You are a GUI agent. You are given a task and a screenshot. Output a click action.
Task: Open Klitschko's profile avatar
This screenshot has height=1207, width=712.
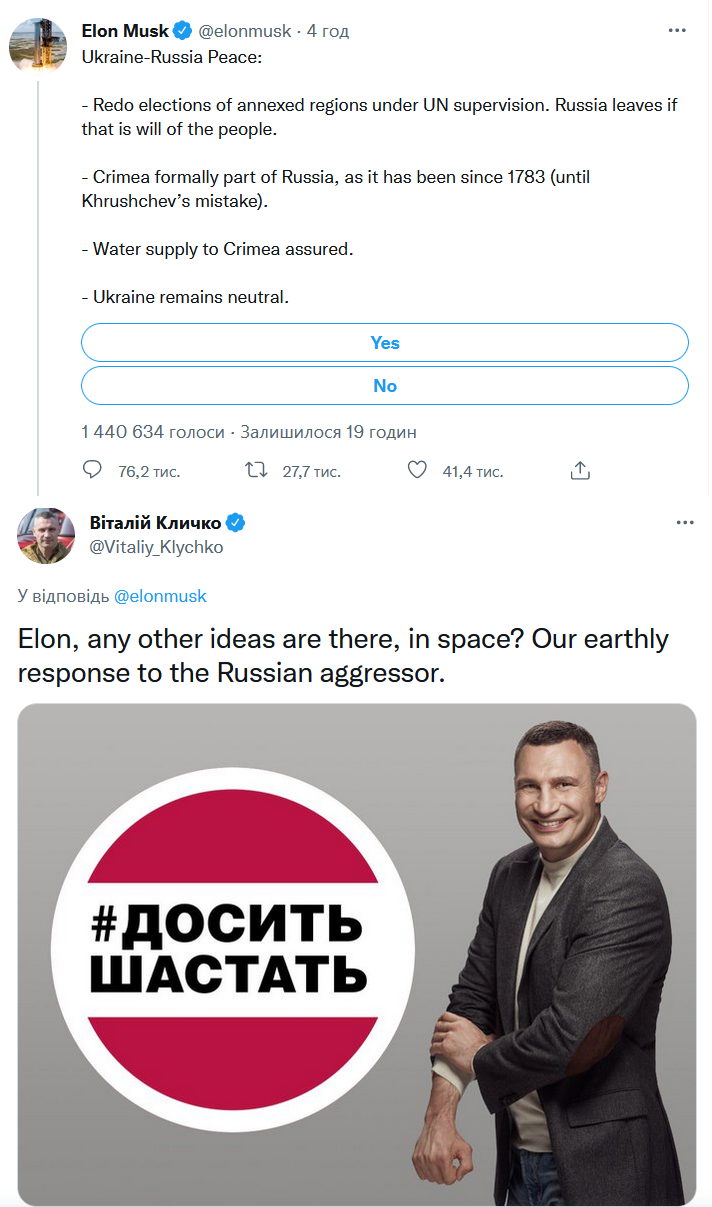46,536
